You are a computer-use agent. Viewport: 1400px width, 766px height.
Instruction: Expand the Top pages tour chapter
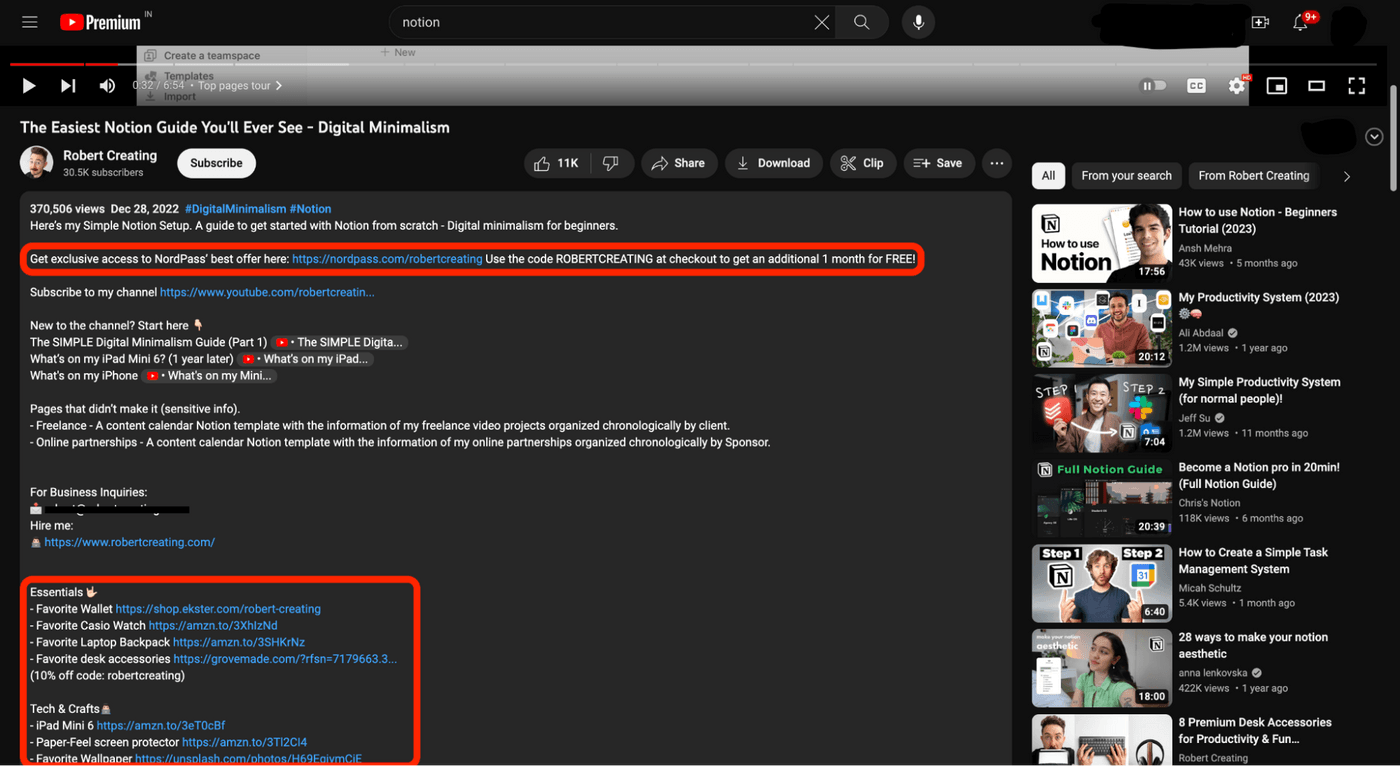pyautogui.click(x=240, y=86)
